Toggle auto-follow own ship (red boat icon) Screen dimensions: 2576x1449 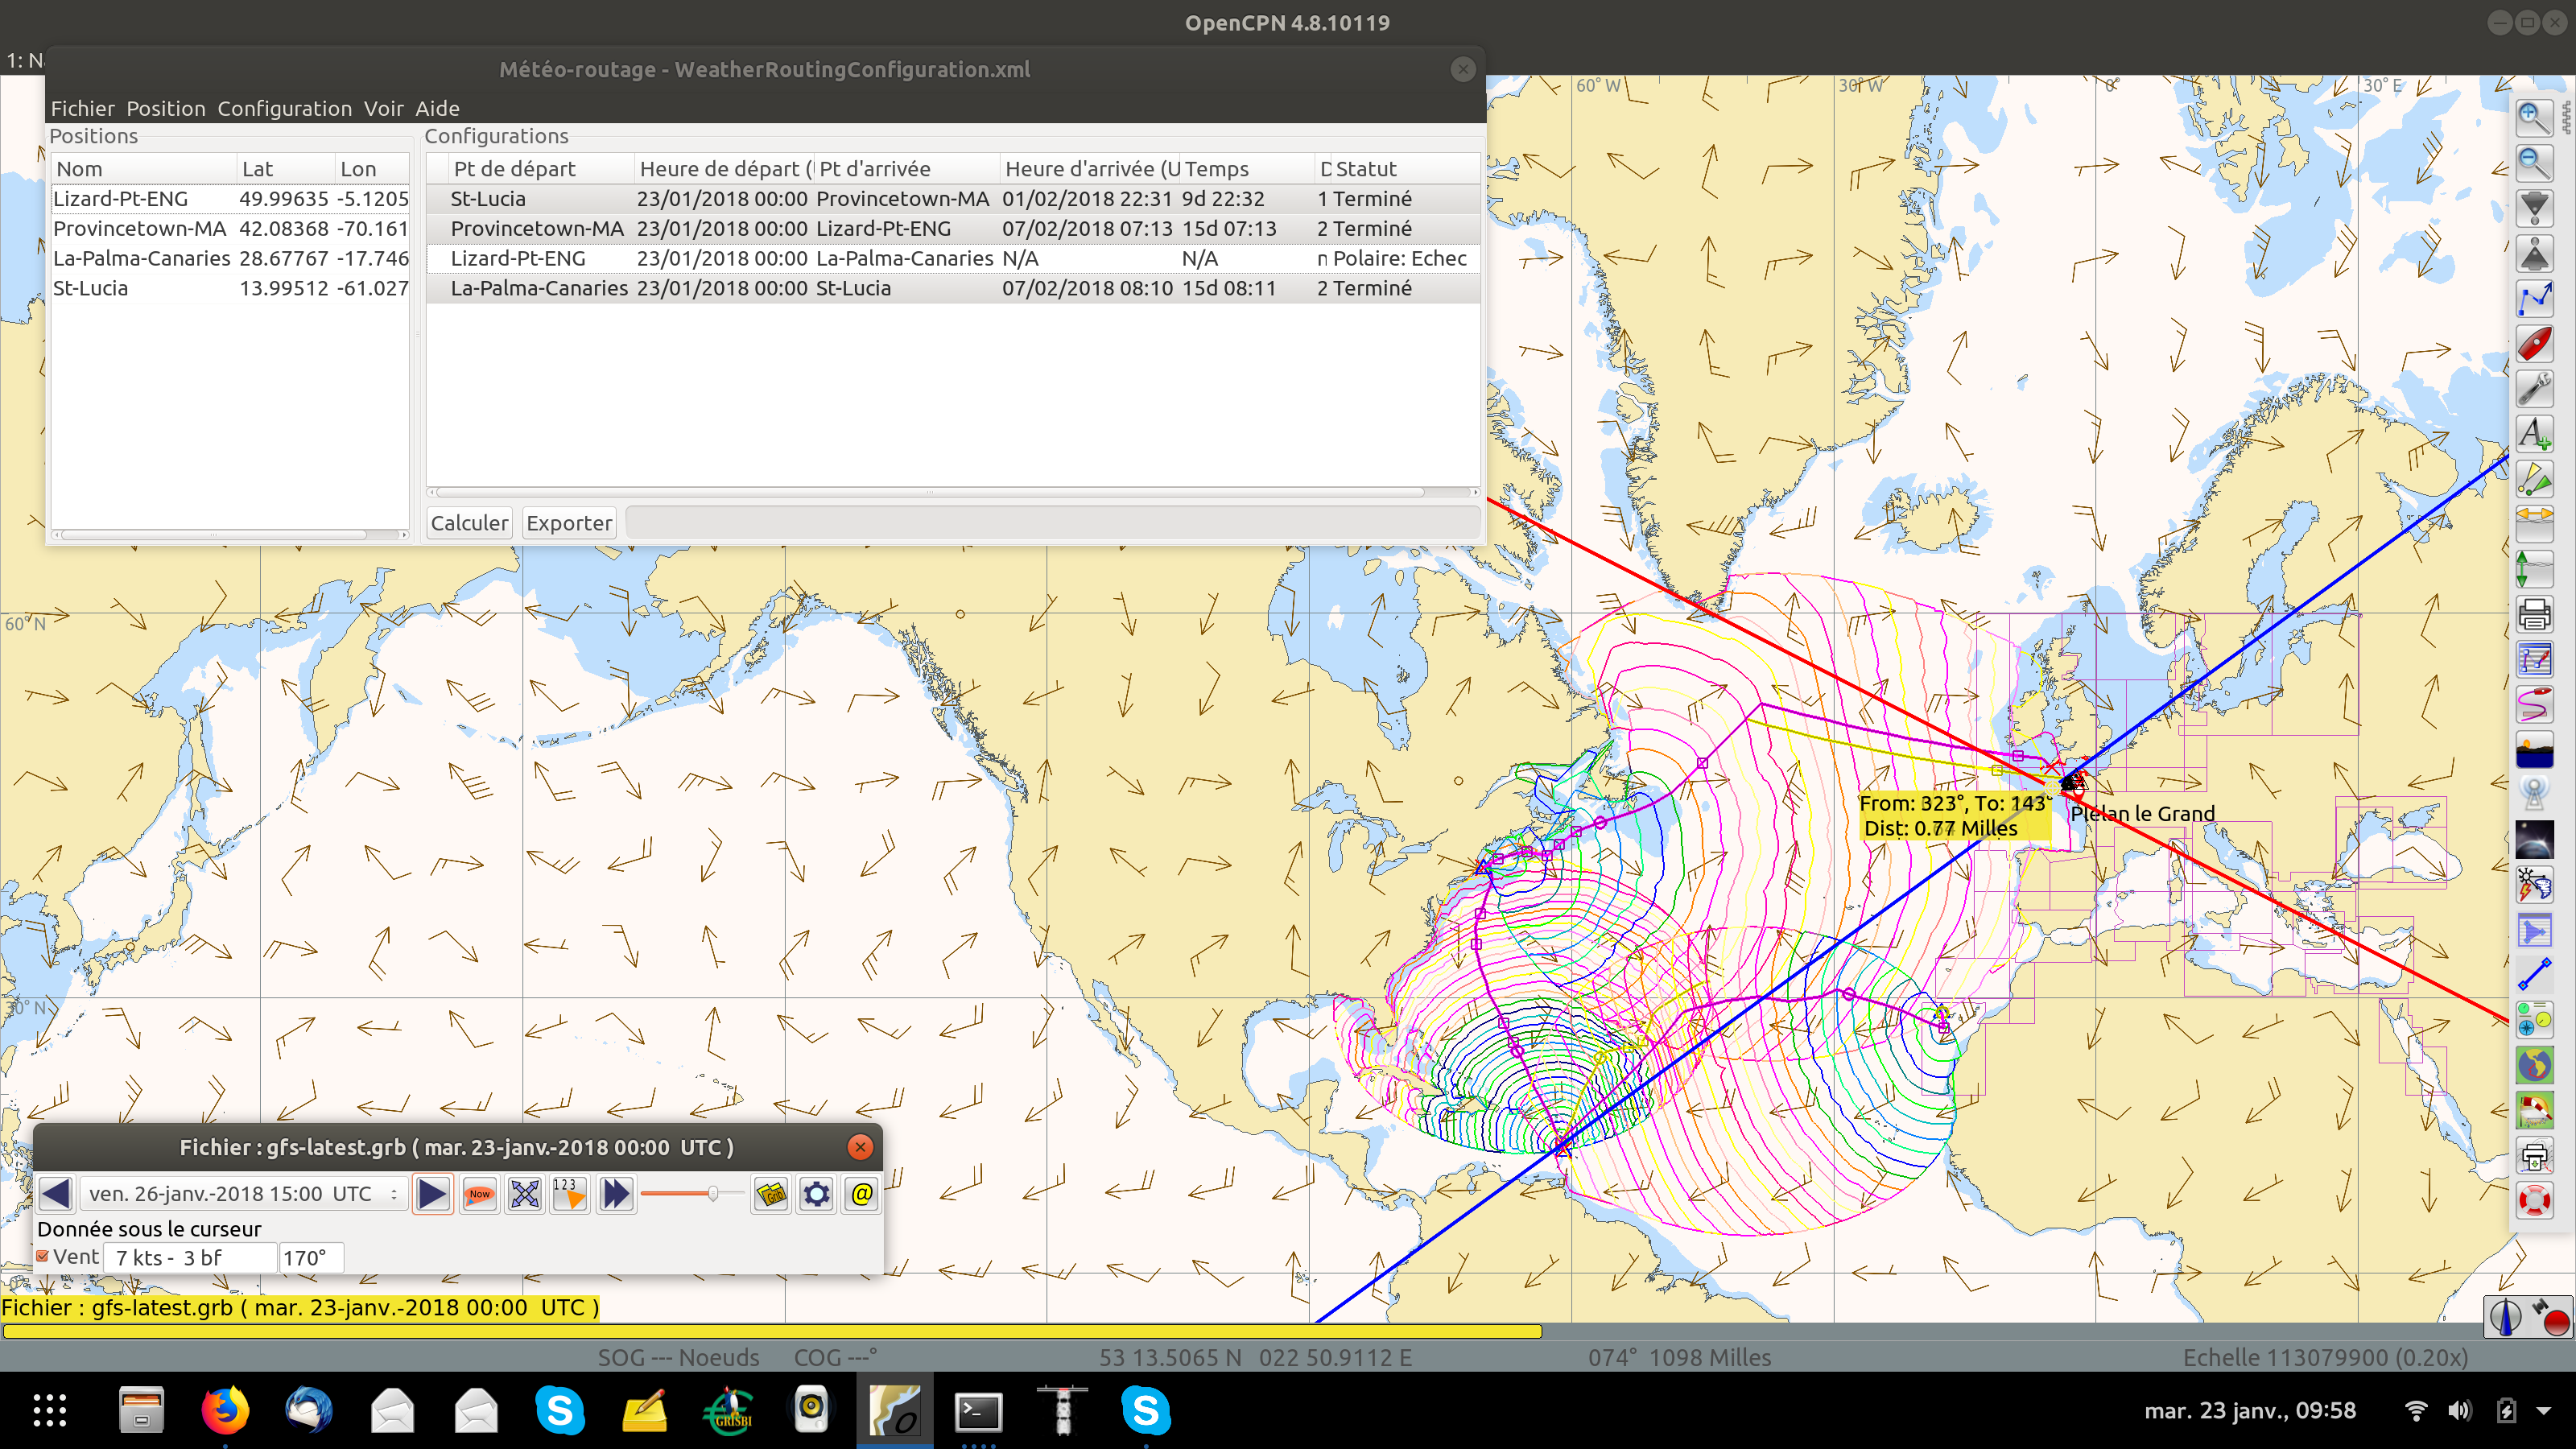2534,344
